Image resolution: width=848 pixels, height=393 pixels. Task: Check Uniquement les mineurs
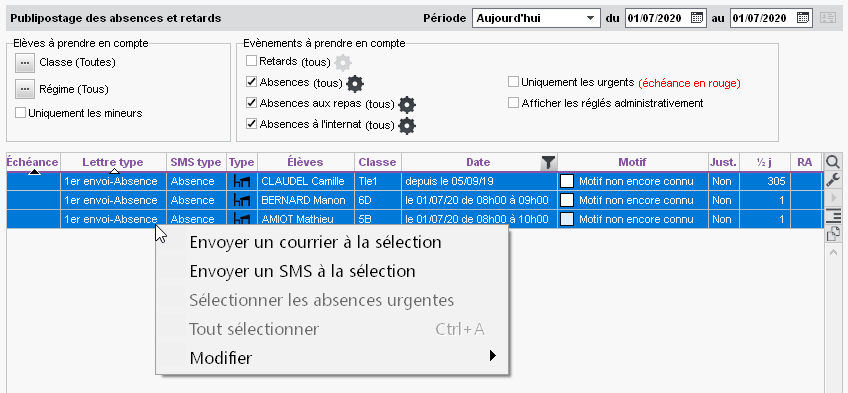(x=20, y=113)
